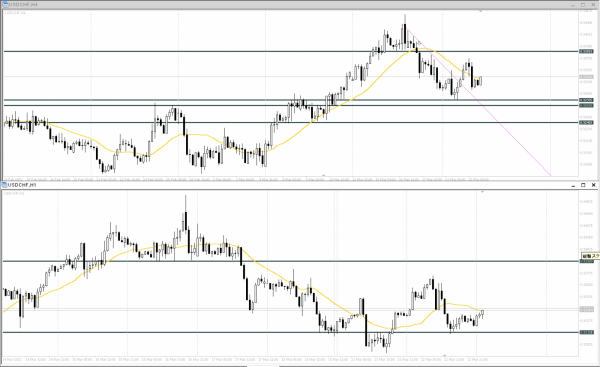Screen dimensions: 600x367
Task: Click the USDCHF,H4 chart window icon
Action: (x=5, y=5)
